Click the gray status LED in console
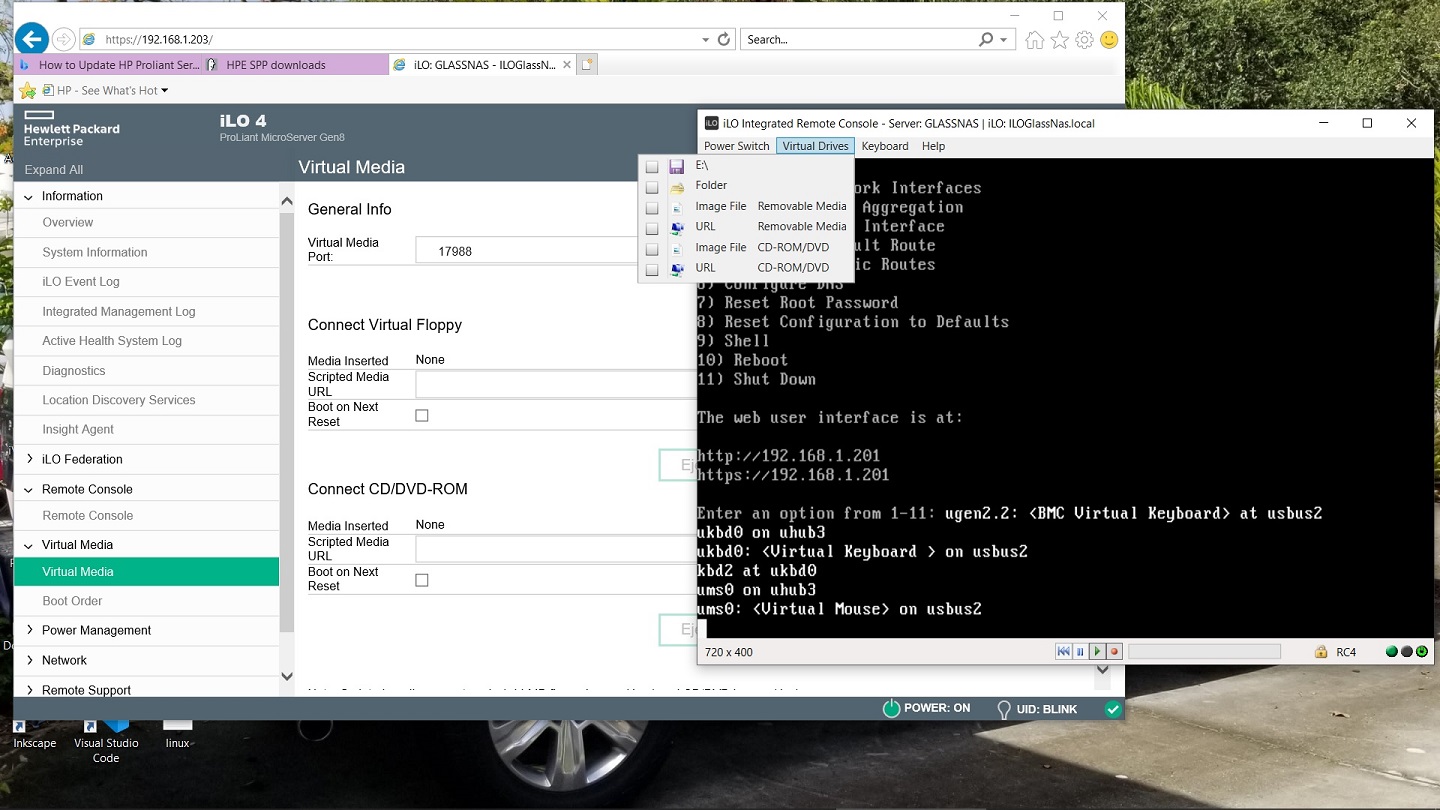 coord(1407,652)
